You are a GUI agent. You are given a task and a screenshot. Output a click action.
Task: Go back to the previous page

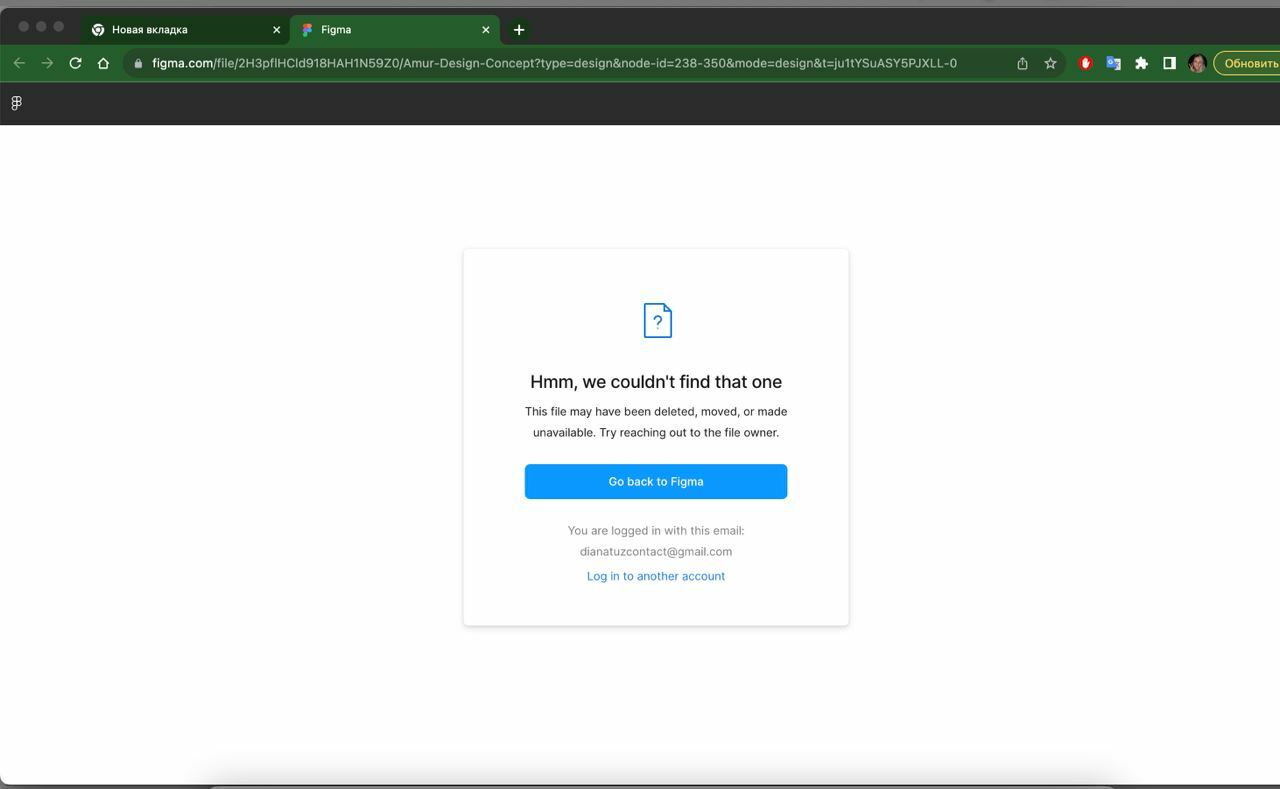[19, 63]
